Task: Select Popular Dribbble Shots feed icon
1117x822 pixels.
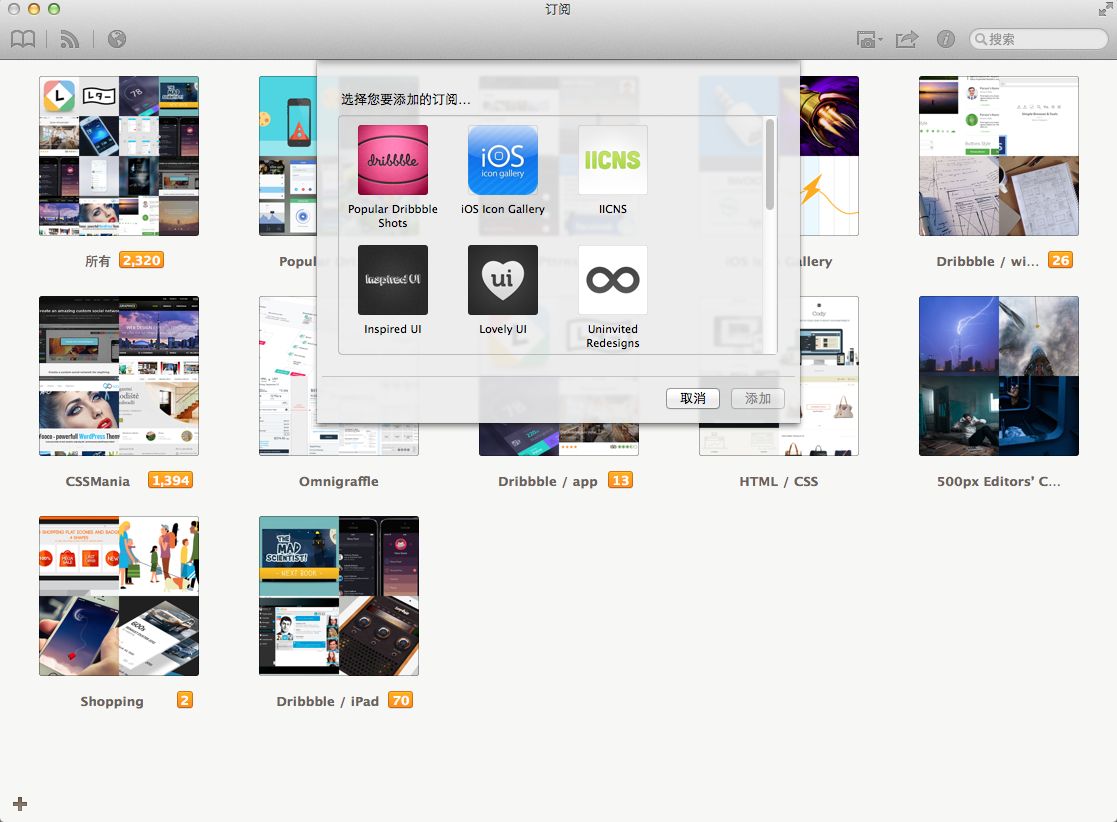Action: coord(393,160)
